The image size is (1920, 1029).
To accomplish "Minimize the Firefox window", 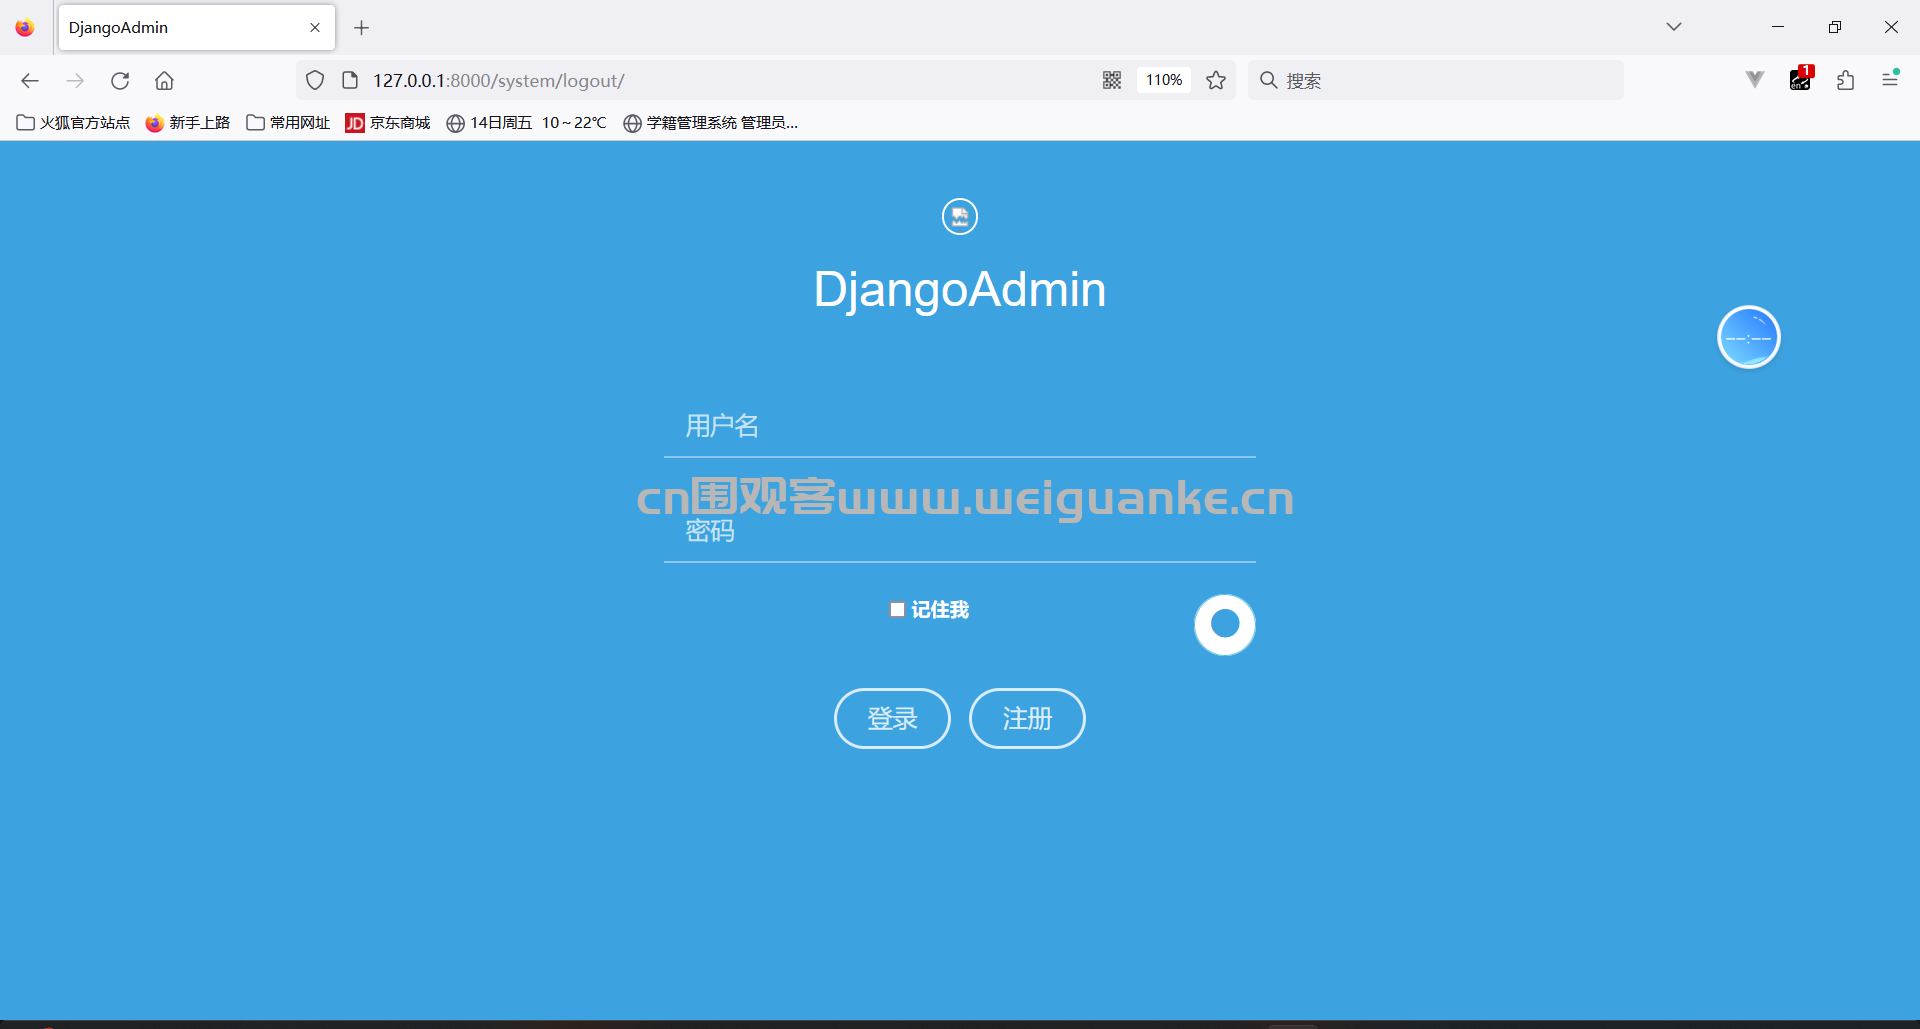I will [x=1778, y=27].
